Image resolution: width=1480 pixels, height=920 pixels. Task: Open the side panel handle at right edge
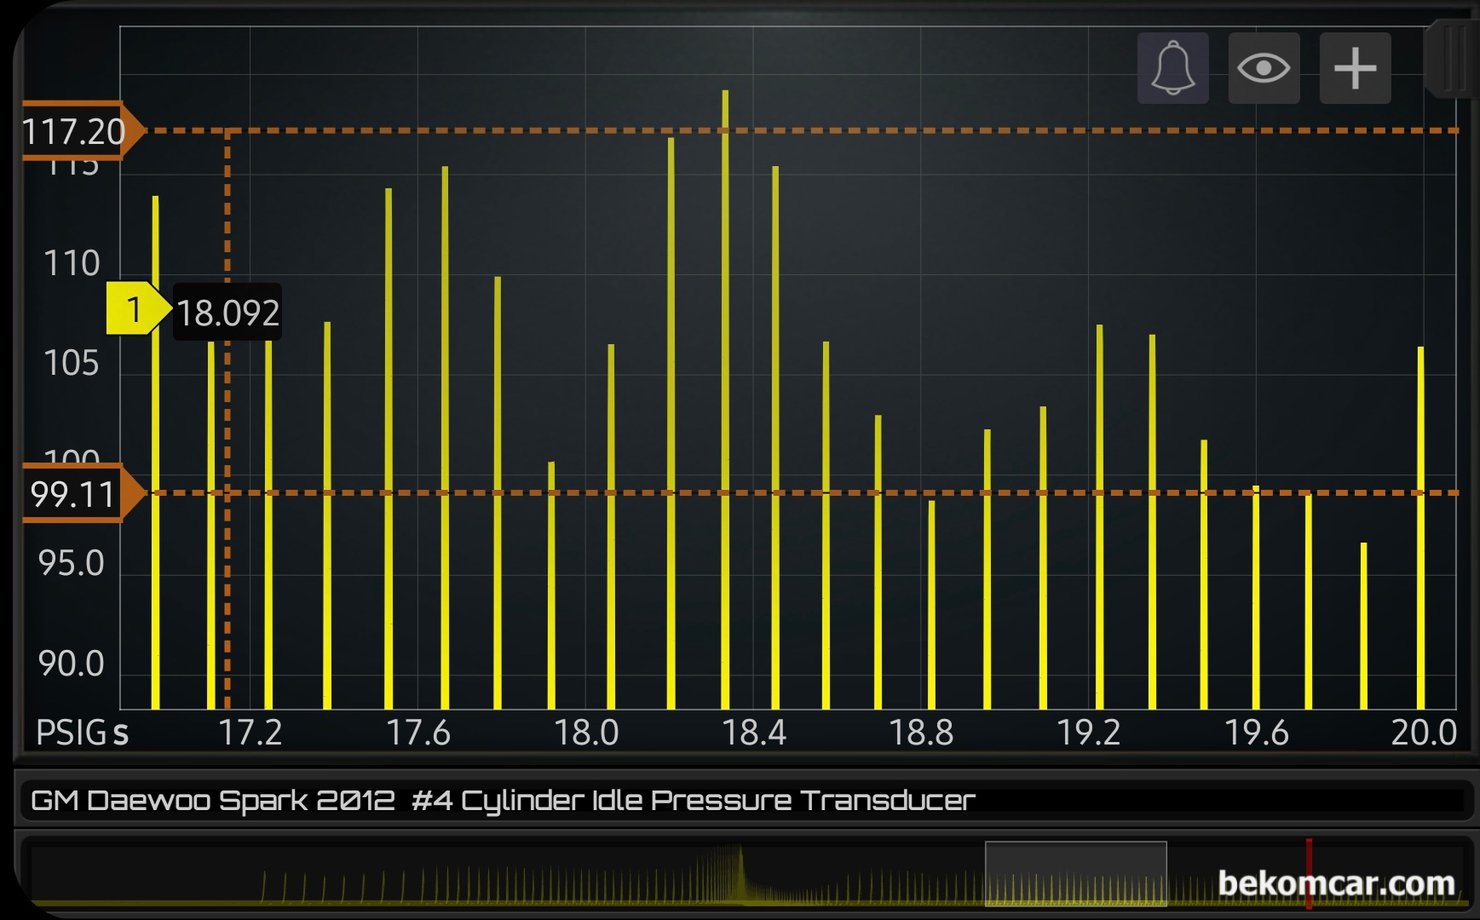point(1451,58)
